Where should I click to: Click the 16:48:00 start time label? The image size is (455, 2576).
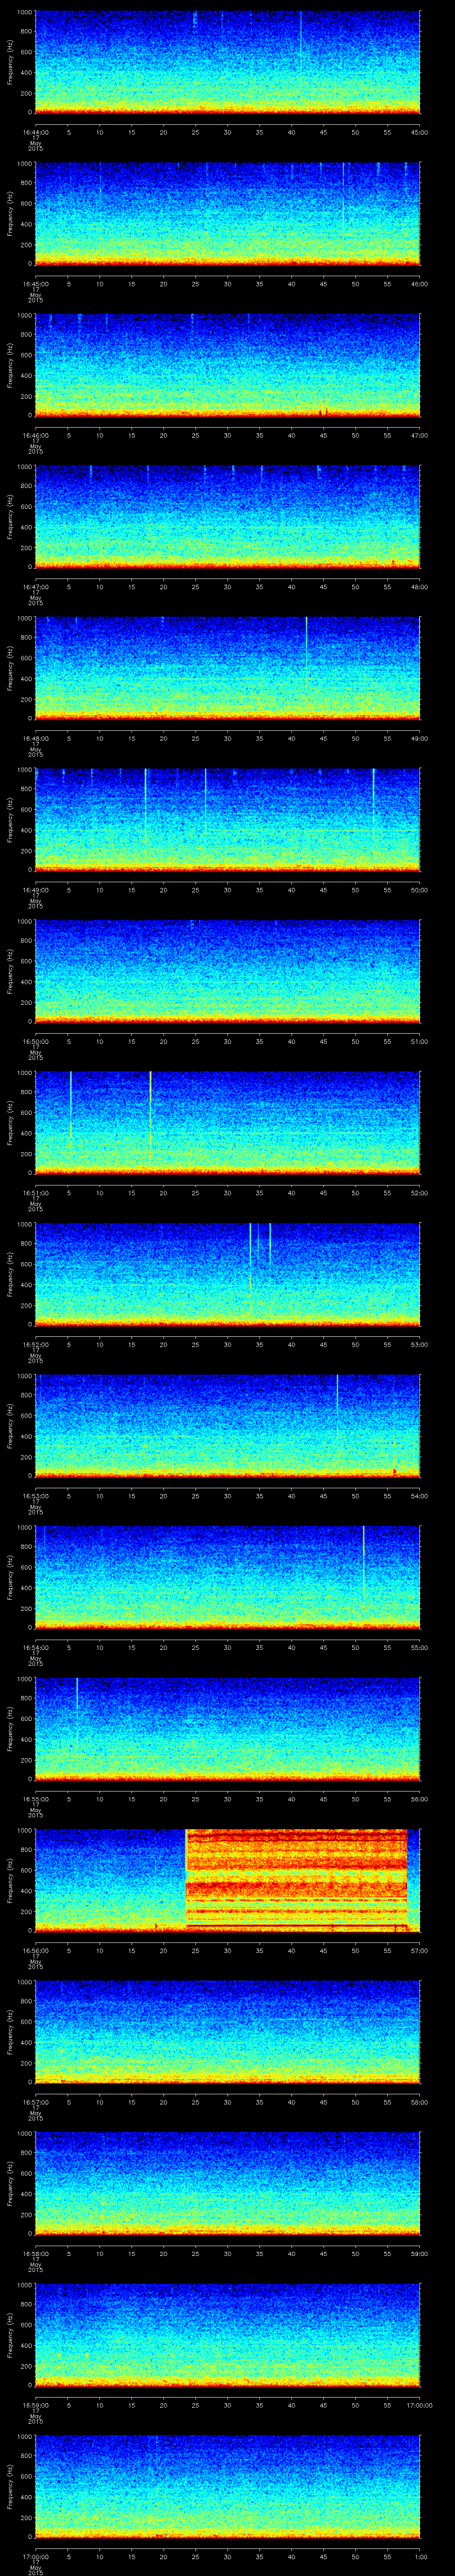coord(36,739)
